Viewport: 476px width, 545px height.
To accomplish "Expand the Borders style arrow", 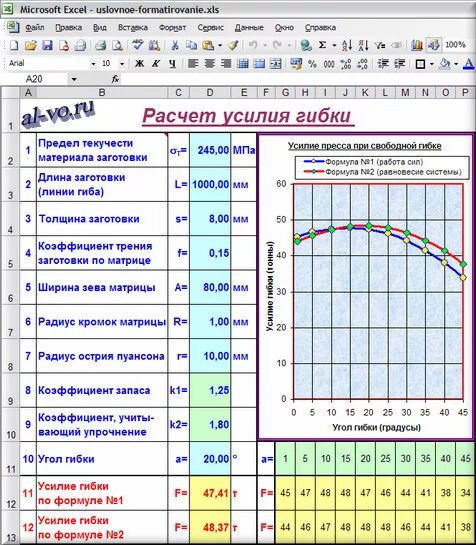I will [x=431, y=64].
